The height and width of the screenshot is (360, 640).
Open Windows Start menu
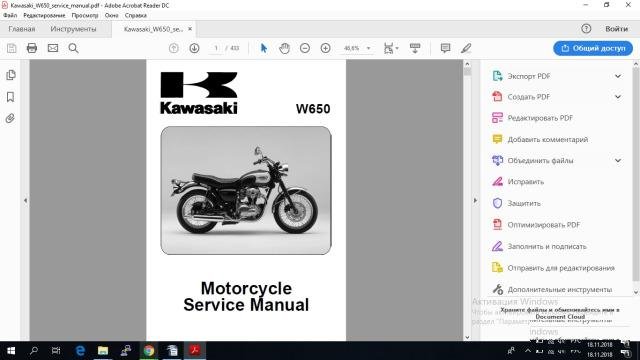pos(11,351)
